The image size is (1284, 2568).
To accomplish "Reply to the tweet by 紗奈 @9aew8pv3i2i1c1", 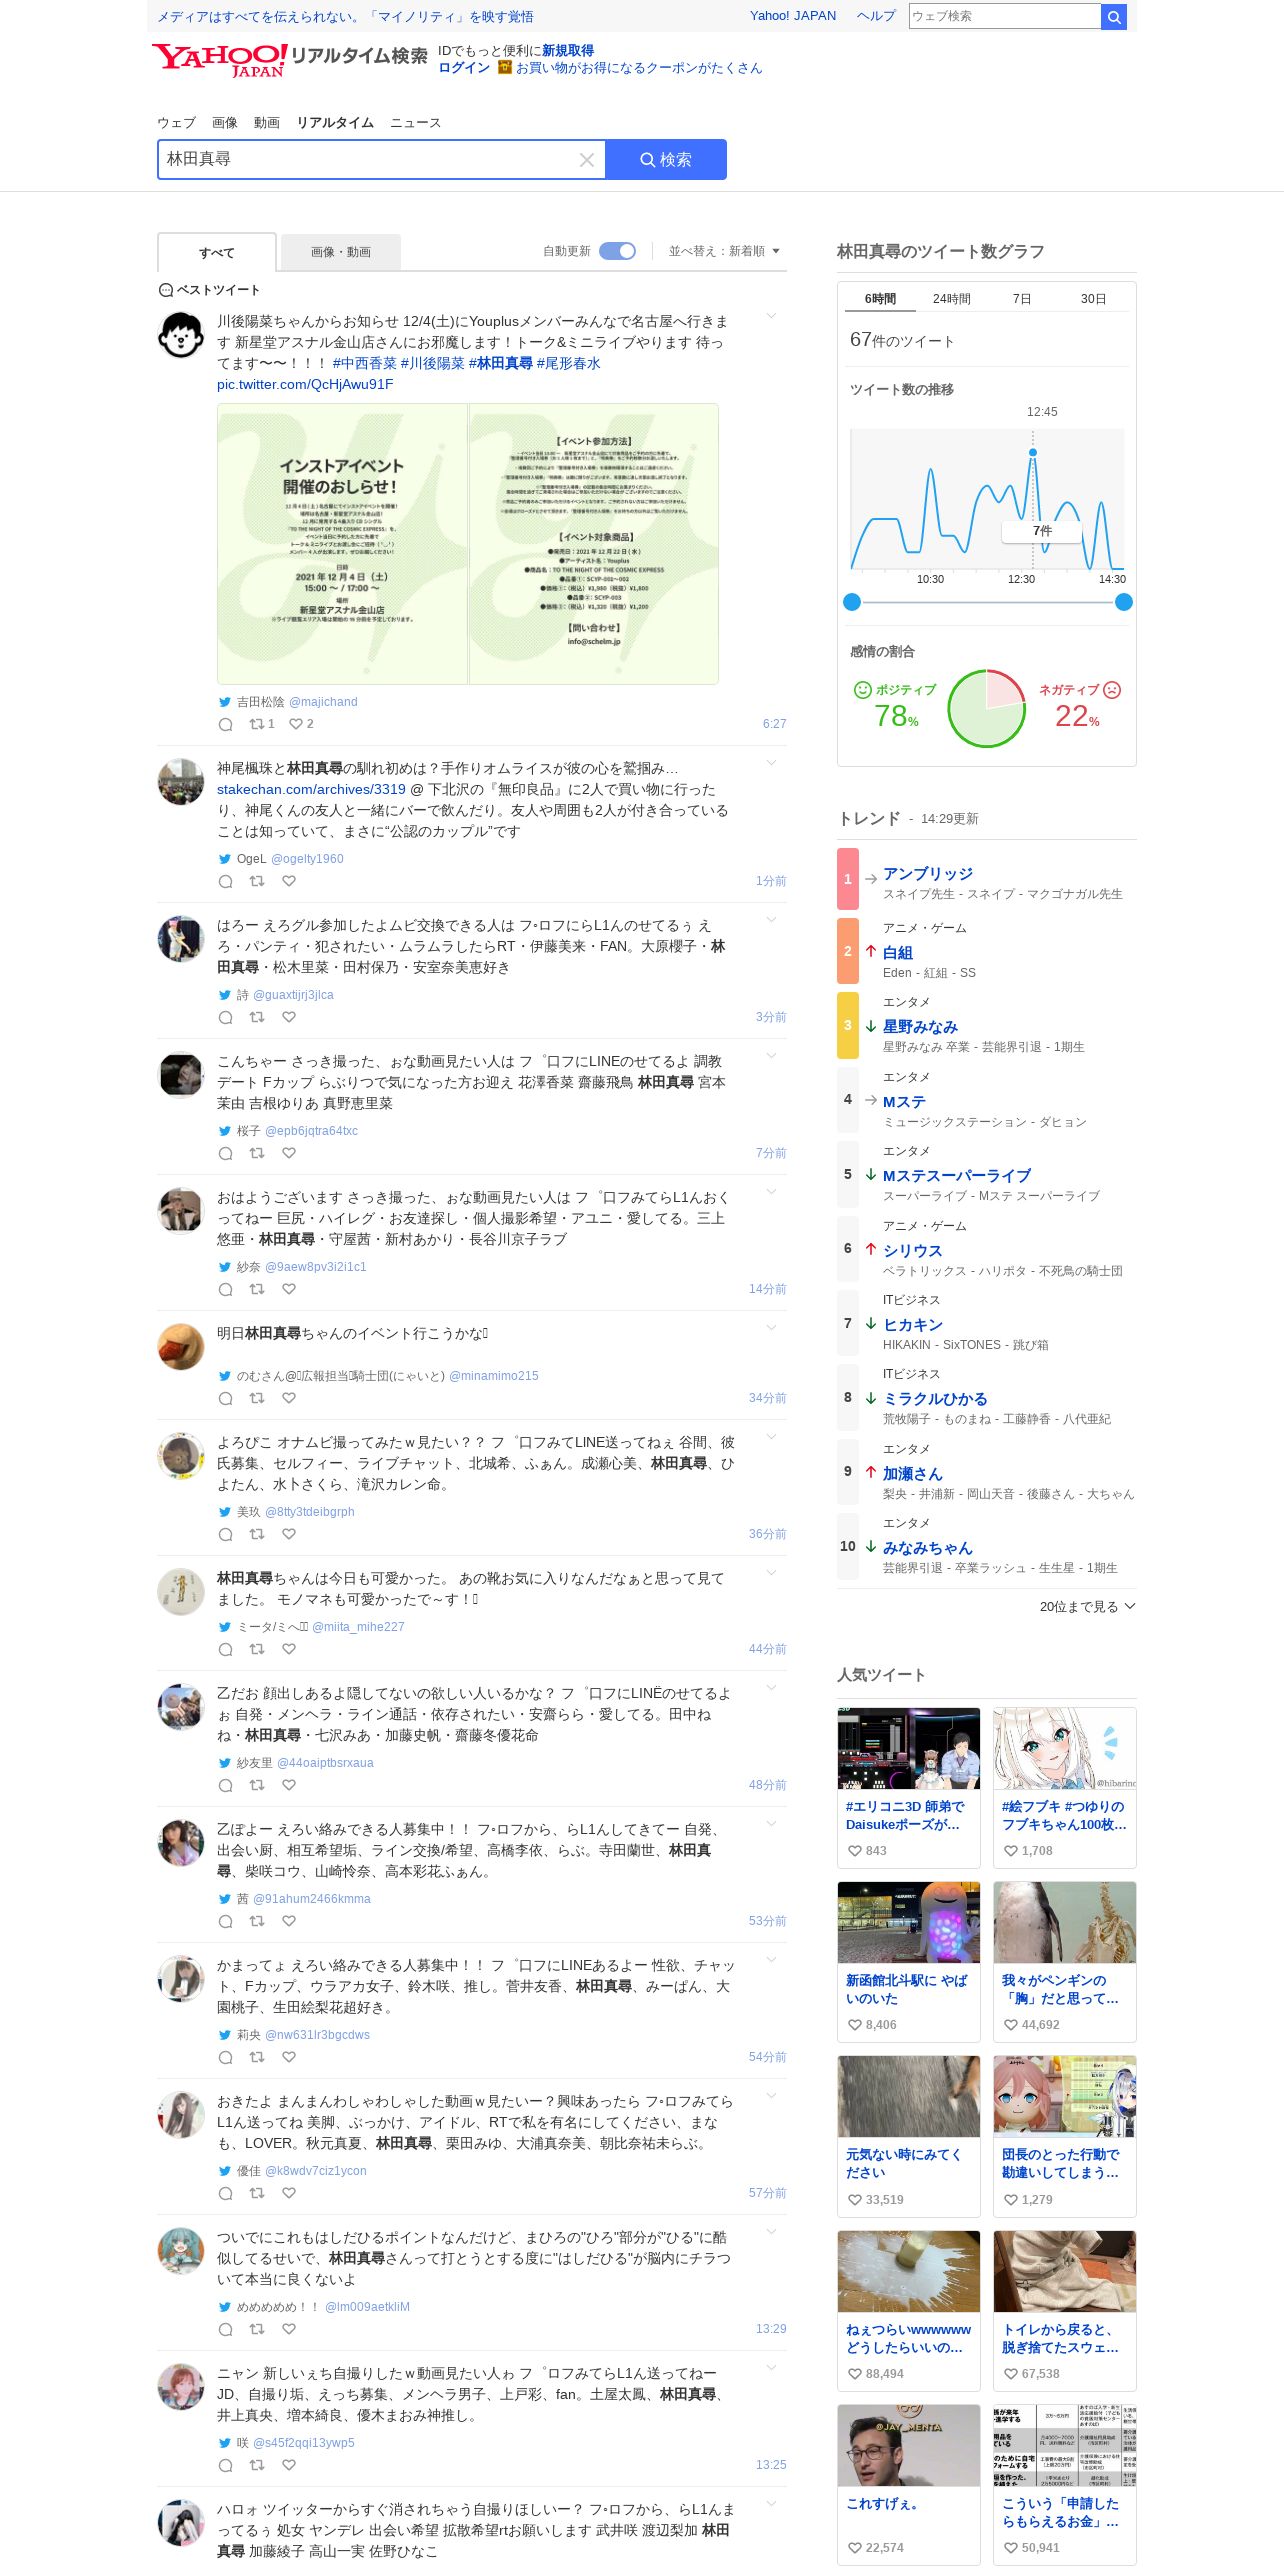I will pyautogui.click(x=225, y=1289).
